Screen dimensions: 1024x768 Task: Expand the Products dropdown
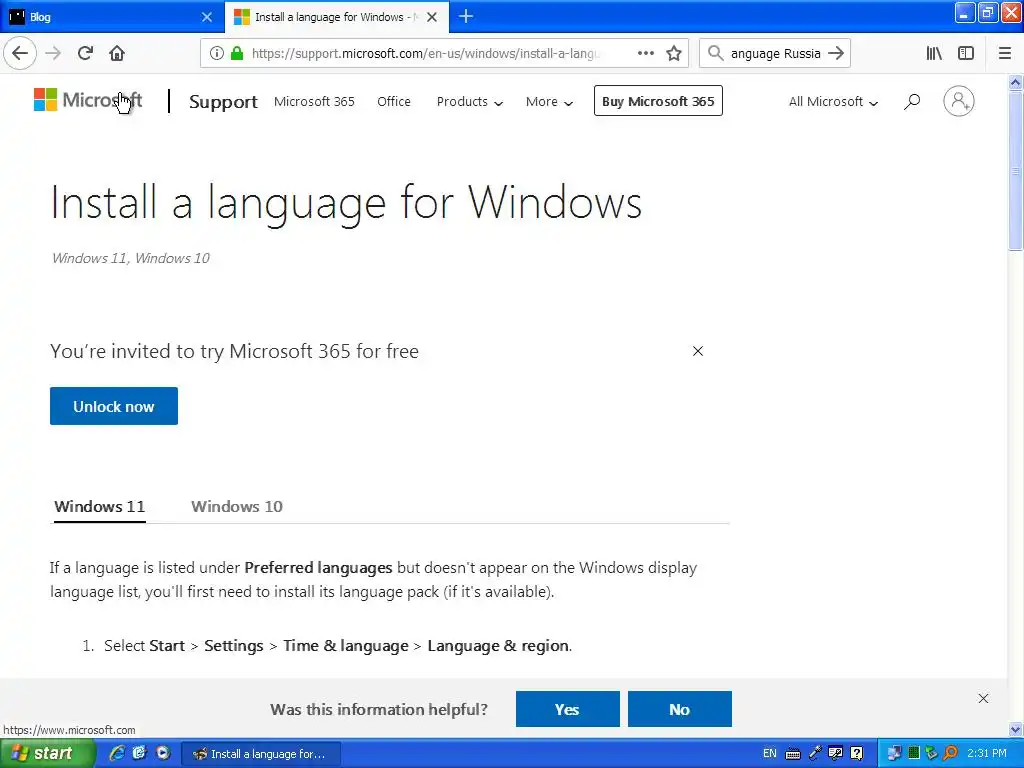[x=470, y=101]
